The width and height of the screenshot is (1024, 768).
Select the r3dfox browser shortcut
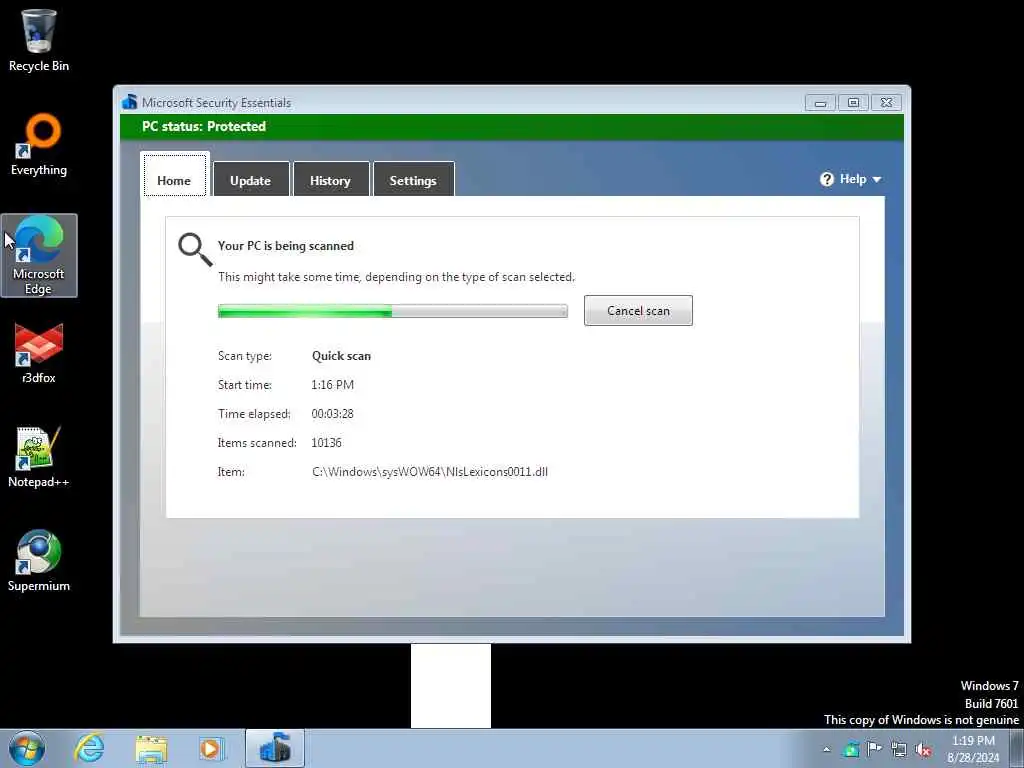pyautogui.click(x=39, y=353)
